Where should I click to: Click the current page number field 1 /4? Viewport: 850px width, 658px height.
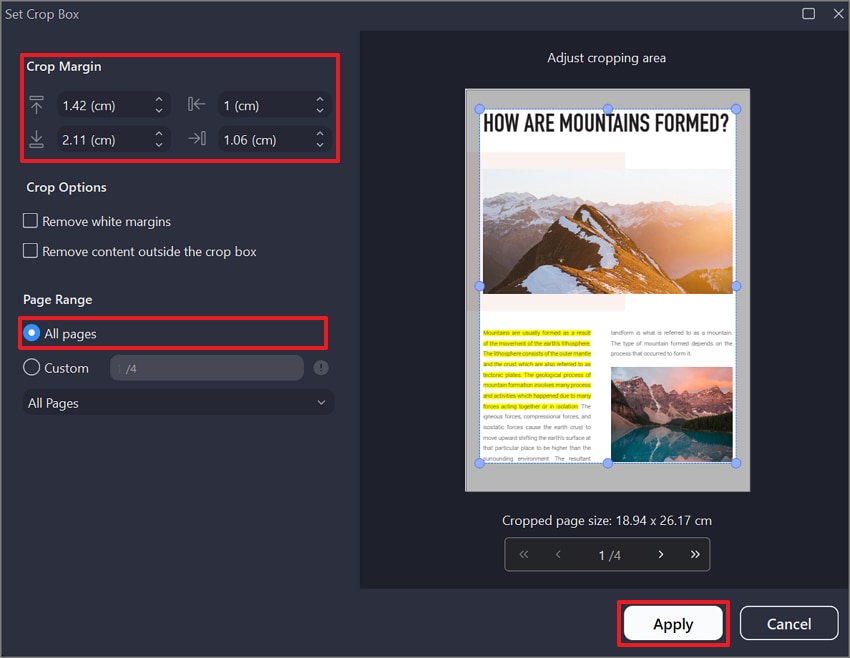click(609, 555)
